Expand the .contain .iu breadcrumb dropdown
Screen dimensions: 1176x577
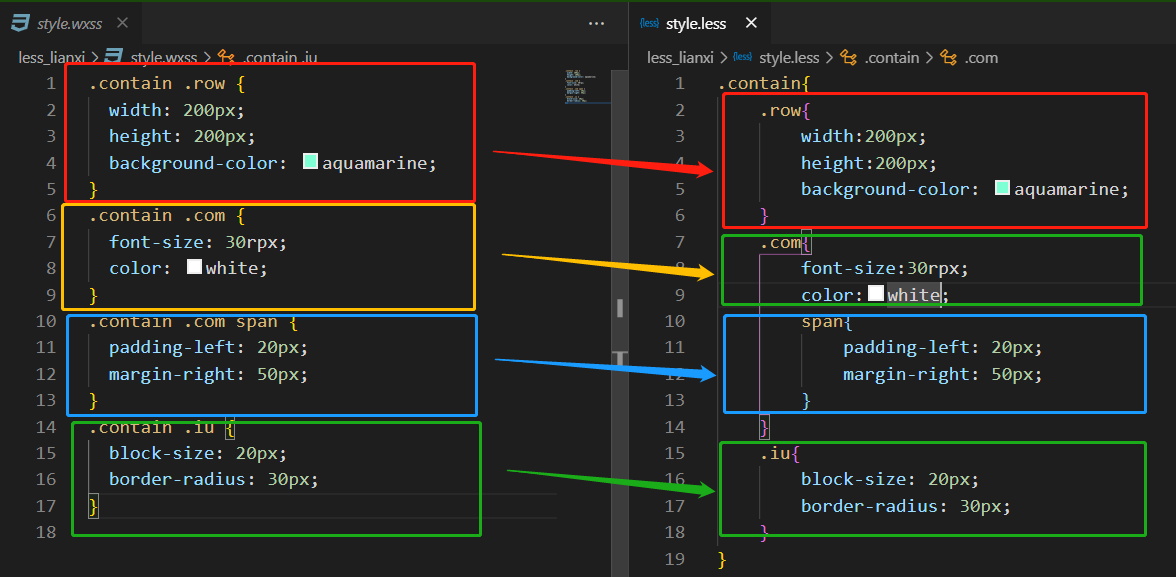[x=281, y=58]
